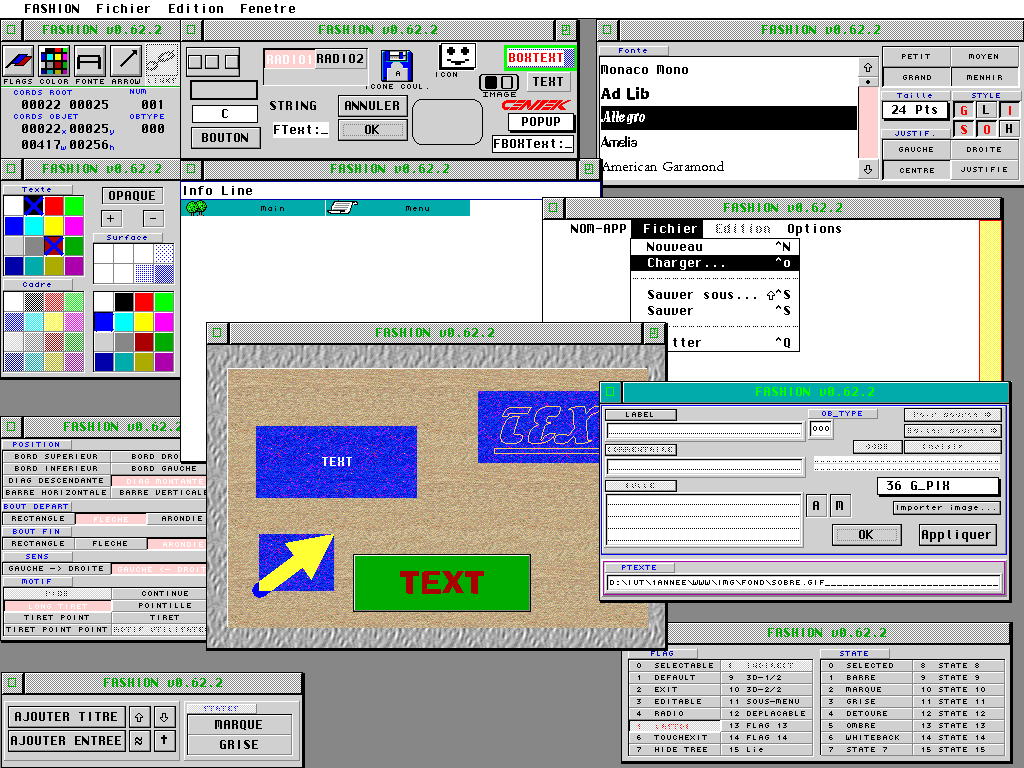The width and height of the screenshot is (1024, 768).
Task: Pick the red swatch in the Texte palette
Action: pyautogui.click(x=54, y=206)
